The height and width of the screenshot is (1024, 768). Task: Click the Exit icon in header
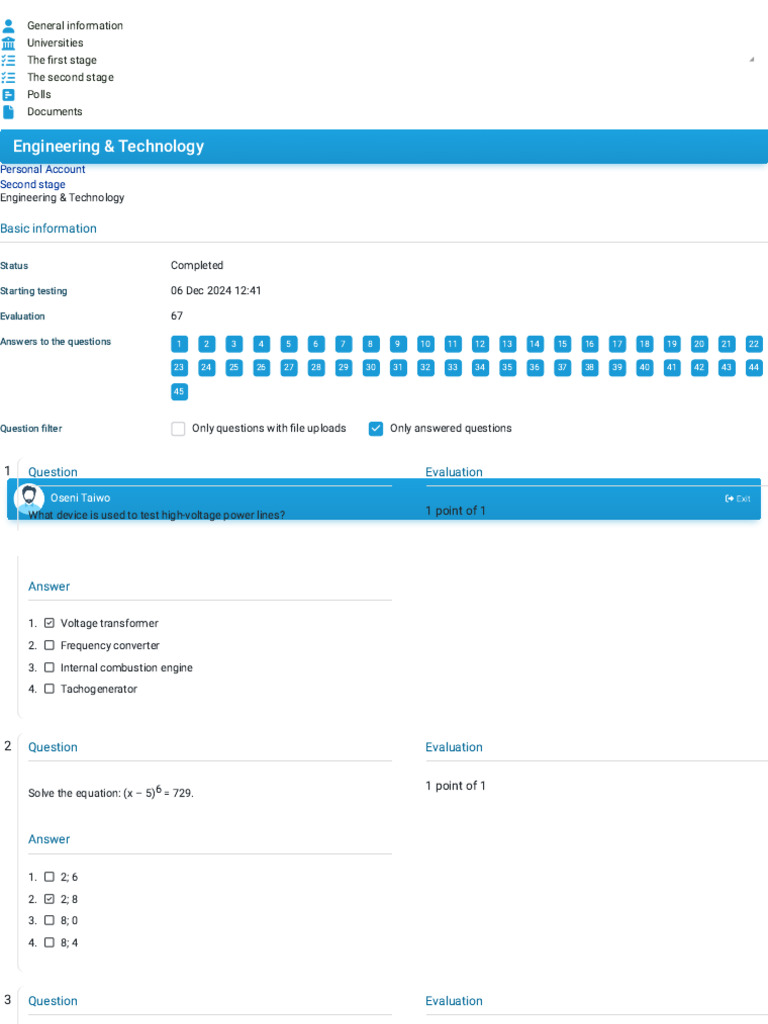click(729, 498)
